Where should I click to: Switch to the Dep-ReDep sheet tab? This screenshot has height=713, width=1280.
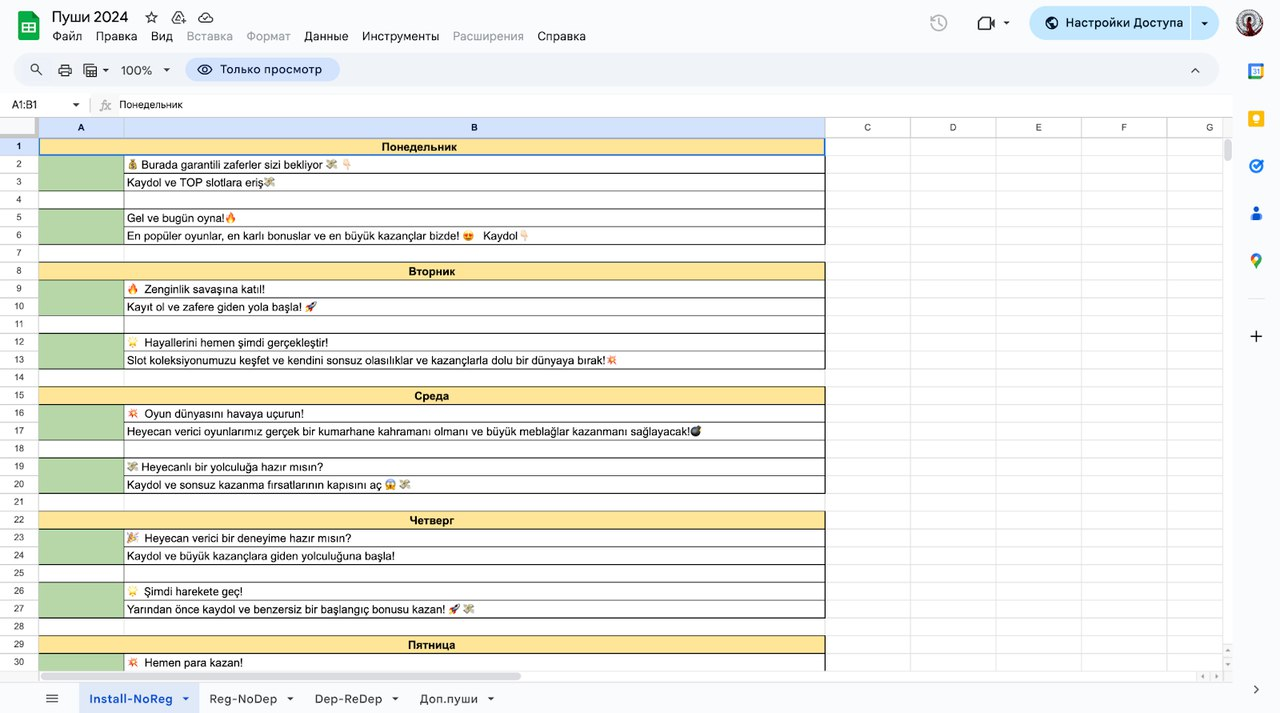click(348, 699)
